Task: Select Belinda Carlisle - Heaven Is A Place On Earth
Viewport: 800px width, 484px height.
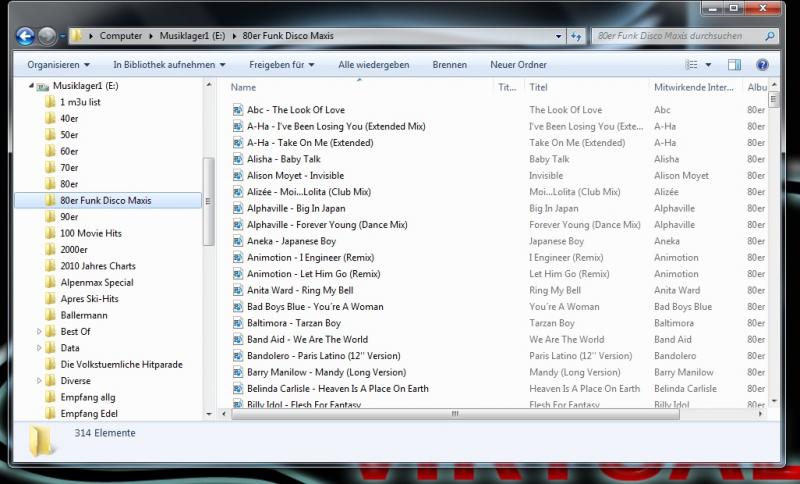Action: tap(338, 388)
